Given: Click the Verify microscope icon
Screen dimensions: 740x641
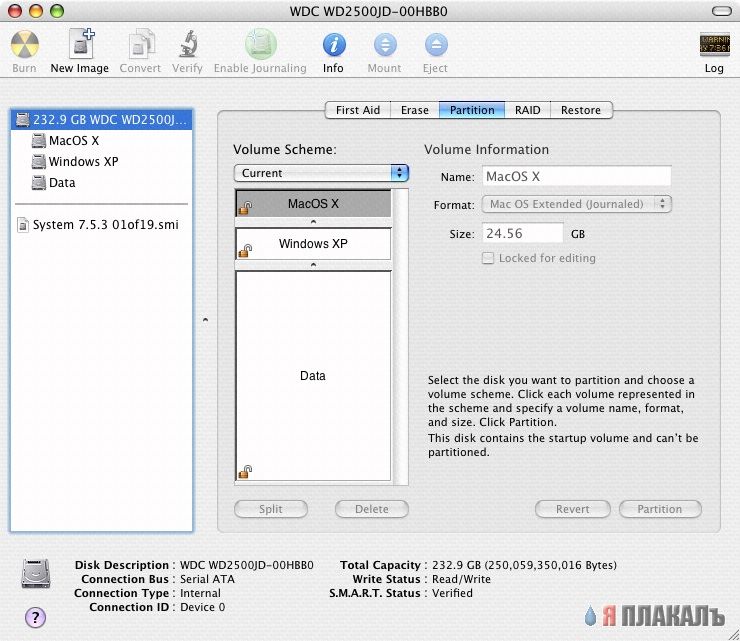Looking at the screenshot, I should pos(188,43).
